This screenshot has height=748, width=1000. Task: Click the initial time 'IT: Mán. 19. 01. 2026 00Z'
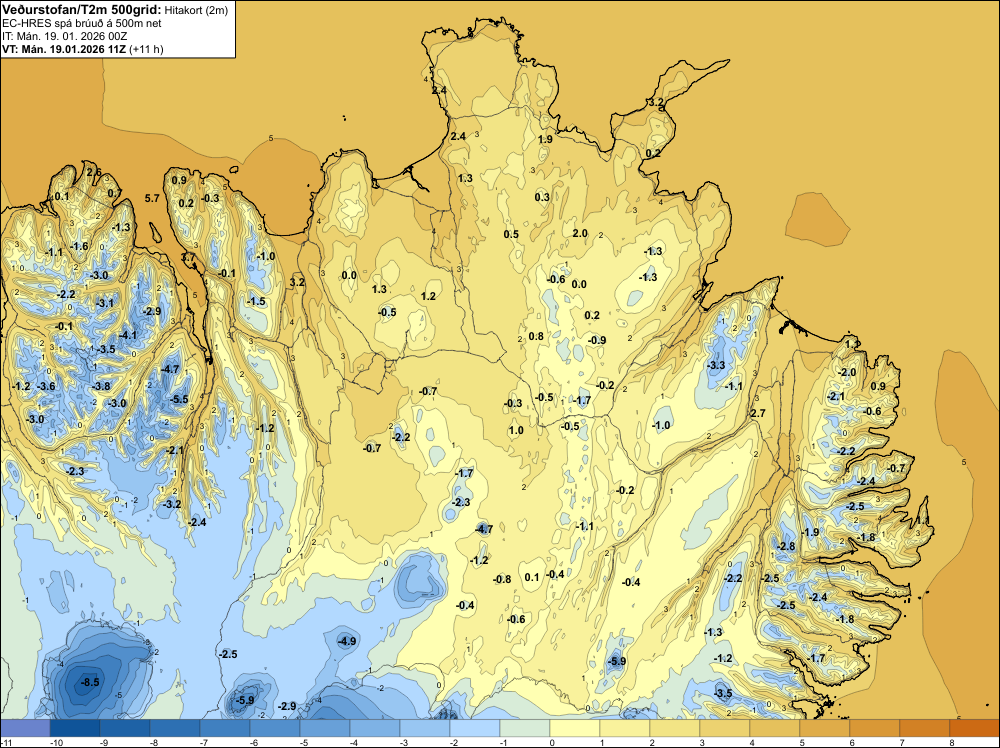click(64, 36)
